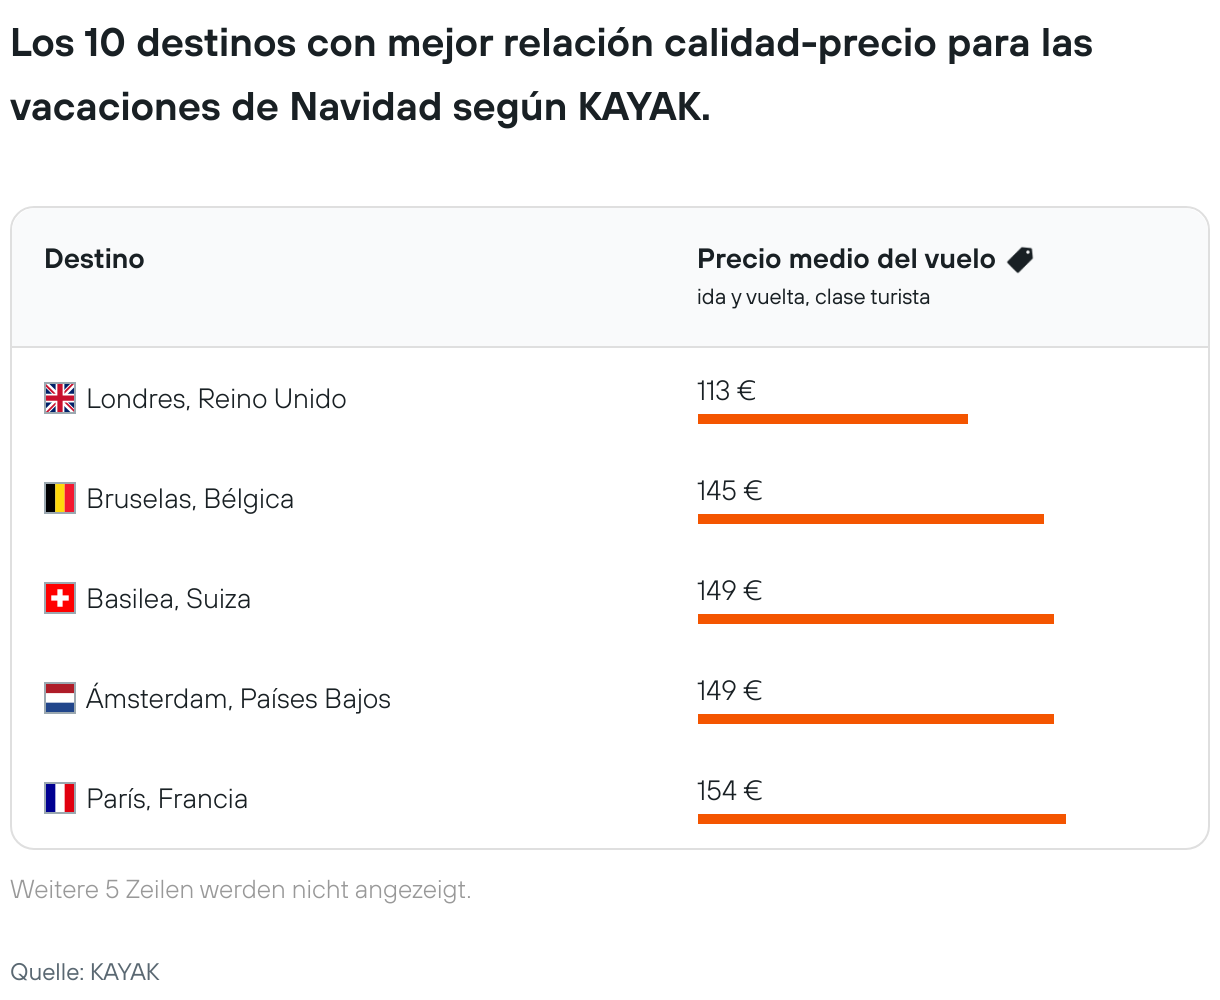Click the orange bar for 154 € París
Viewport: 1220px width, 1000px height.
click(882, 819)
